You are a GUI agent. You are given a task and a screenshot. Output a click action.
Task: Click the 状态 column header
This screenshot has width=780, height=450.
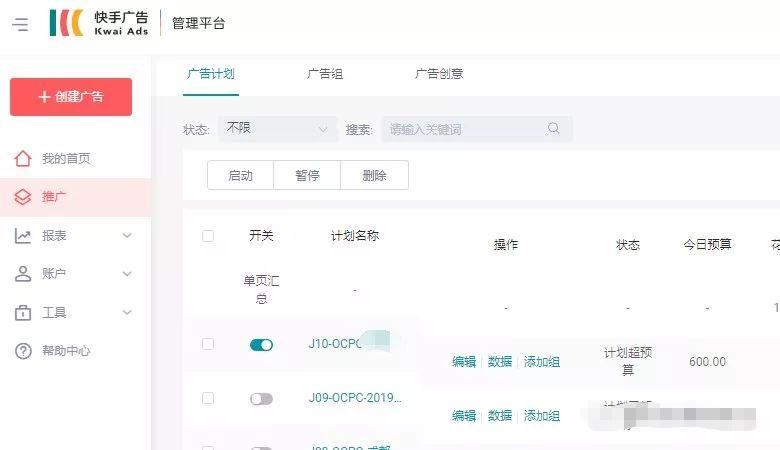(x=628, y=244)
